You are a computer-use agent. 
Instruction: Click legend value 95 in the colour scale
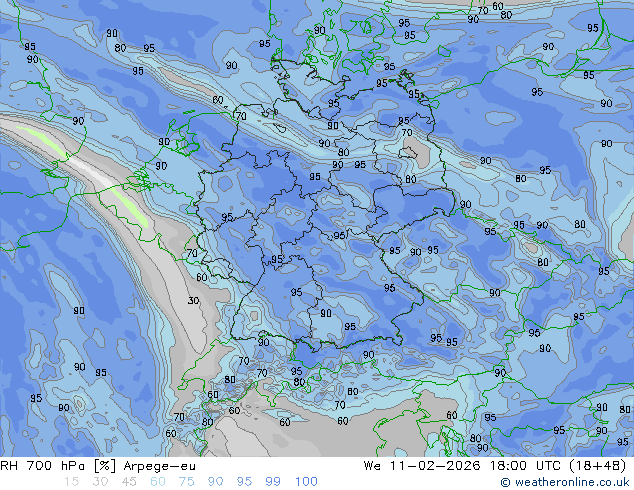[244, 482]
